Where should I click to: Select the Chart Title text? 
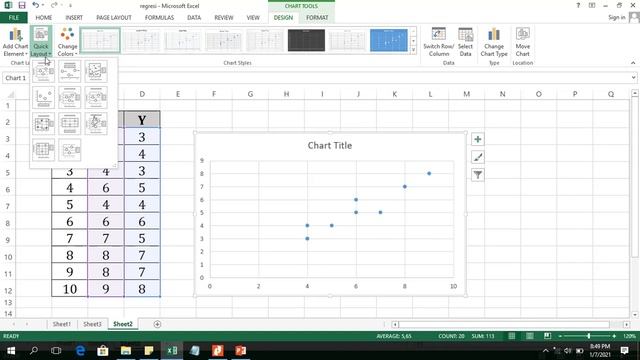(330, 145)
